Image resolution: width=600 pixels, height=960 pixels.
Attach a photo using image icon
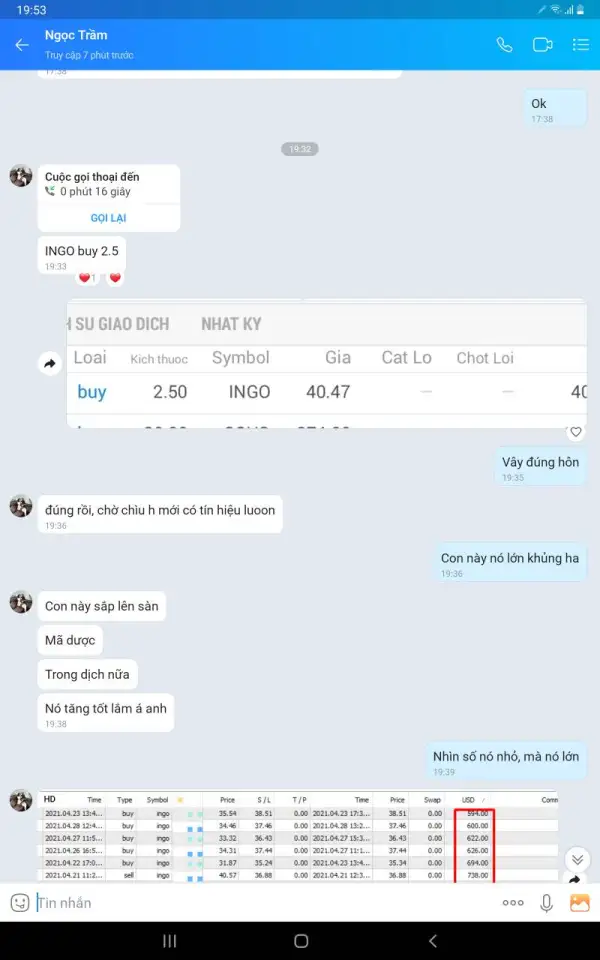point(579,902)
